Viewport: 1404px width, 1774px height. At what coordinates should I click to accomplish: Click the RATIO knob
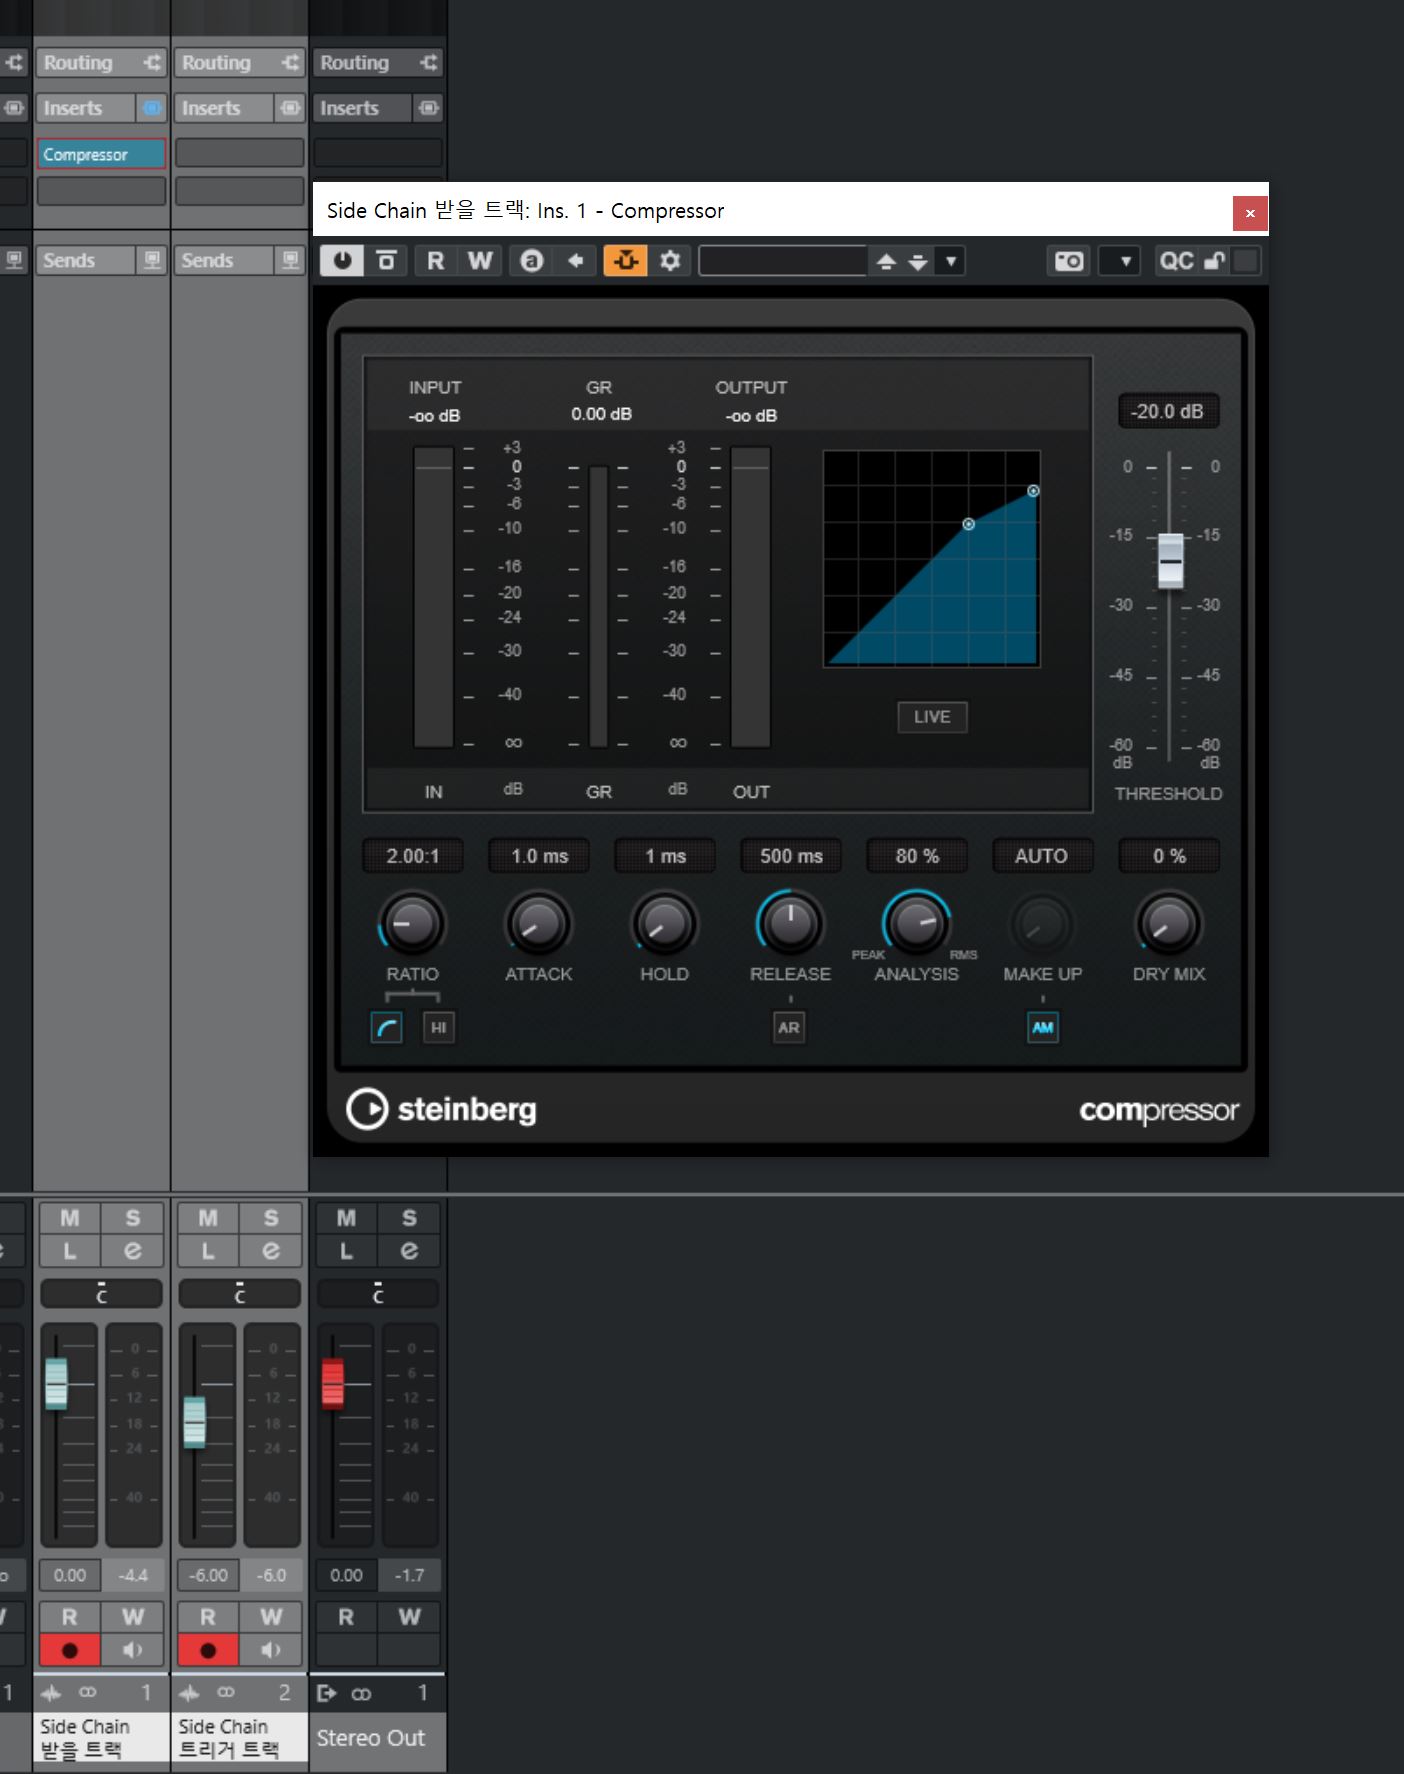411,924
